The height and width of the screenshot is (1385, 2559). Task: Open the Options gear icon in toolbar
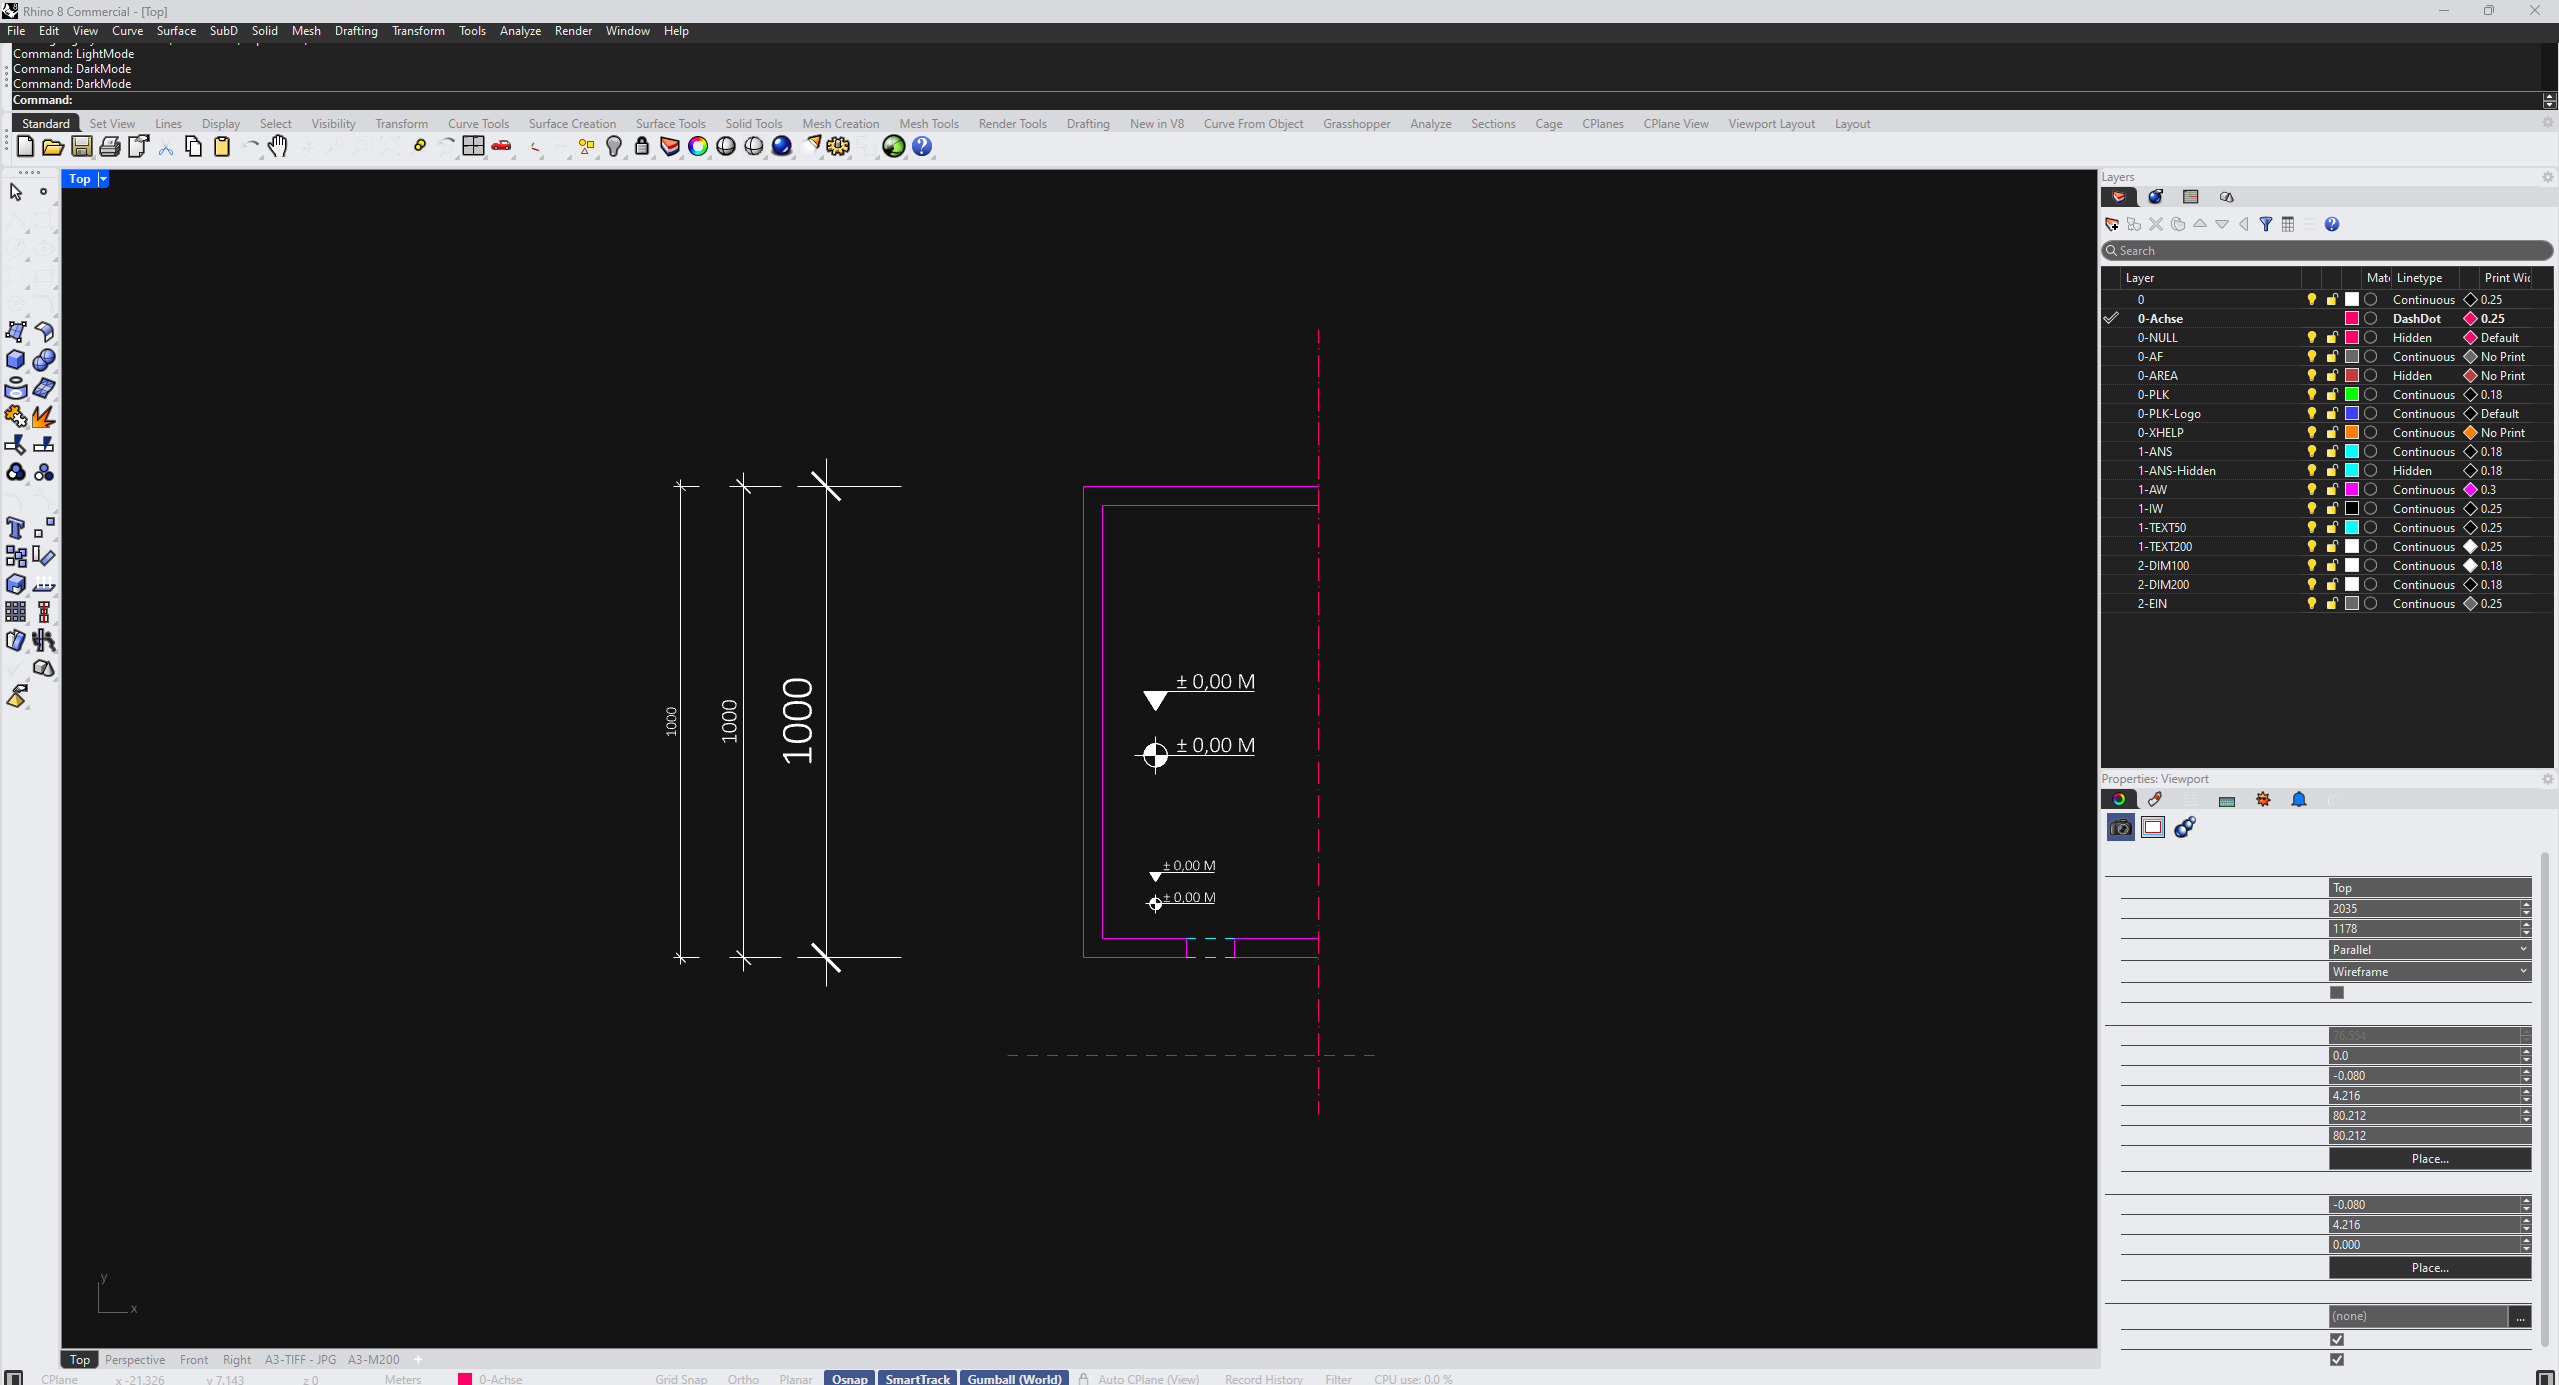838,147
